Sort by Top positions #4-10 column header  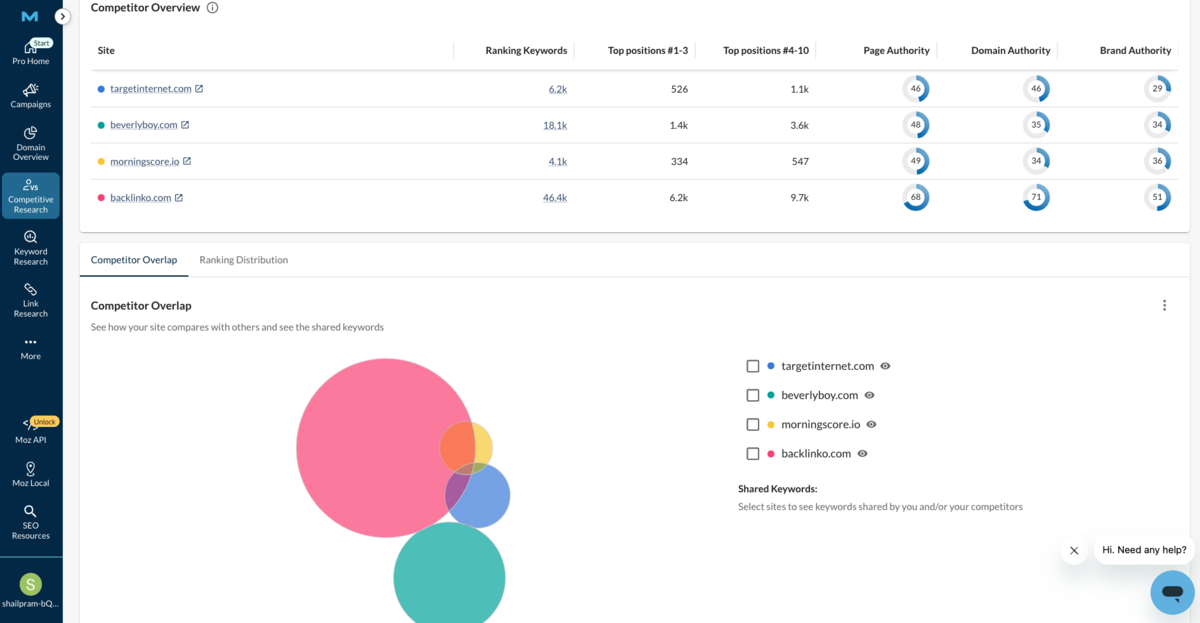point(766,50)
